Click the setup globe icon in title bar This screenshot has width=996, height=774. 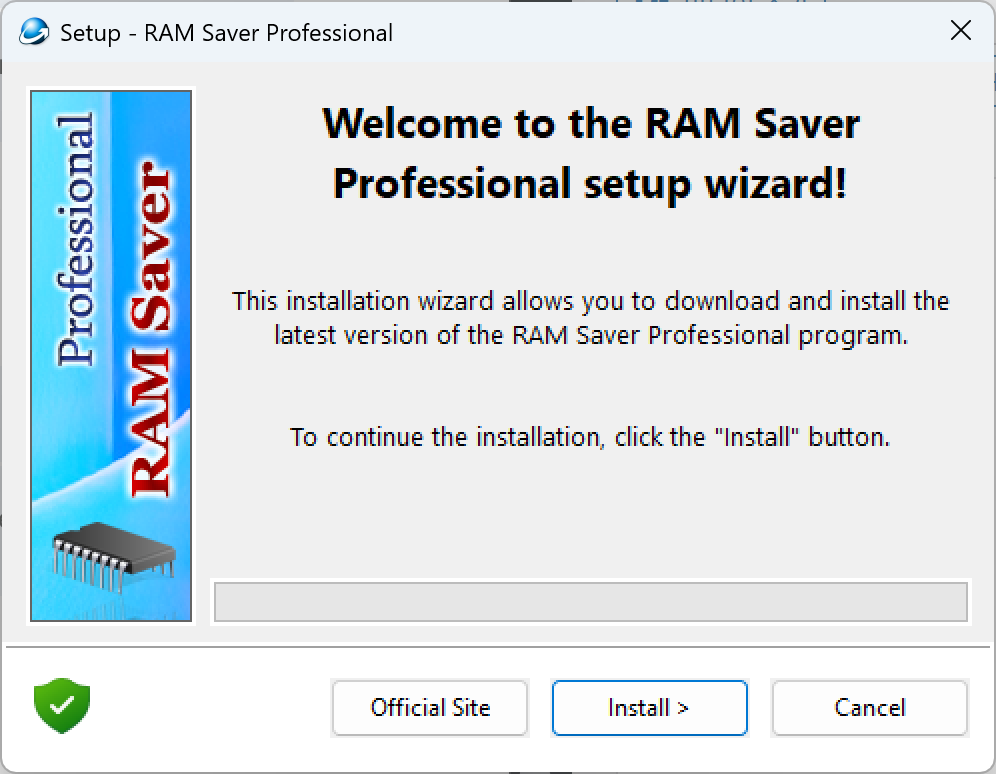coord(34,32)
